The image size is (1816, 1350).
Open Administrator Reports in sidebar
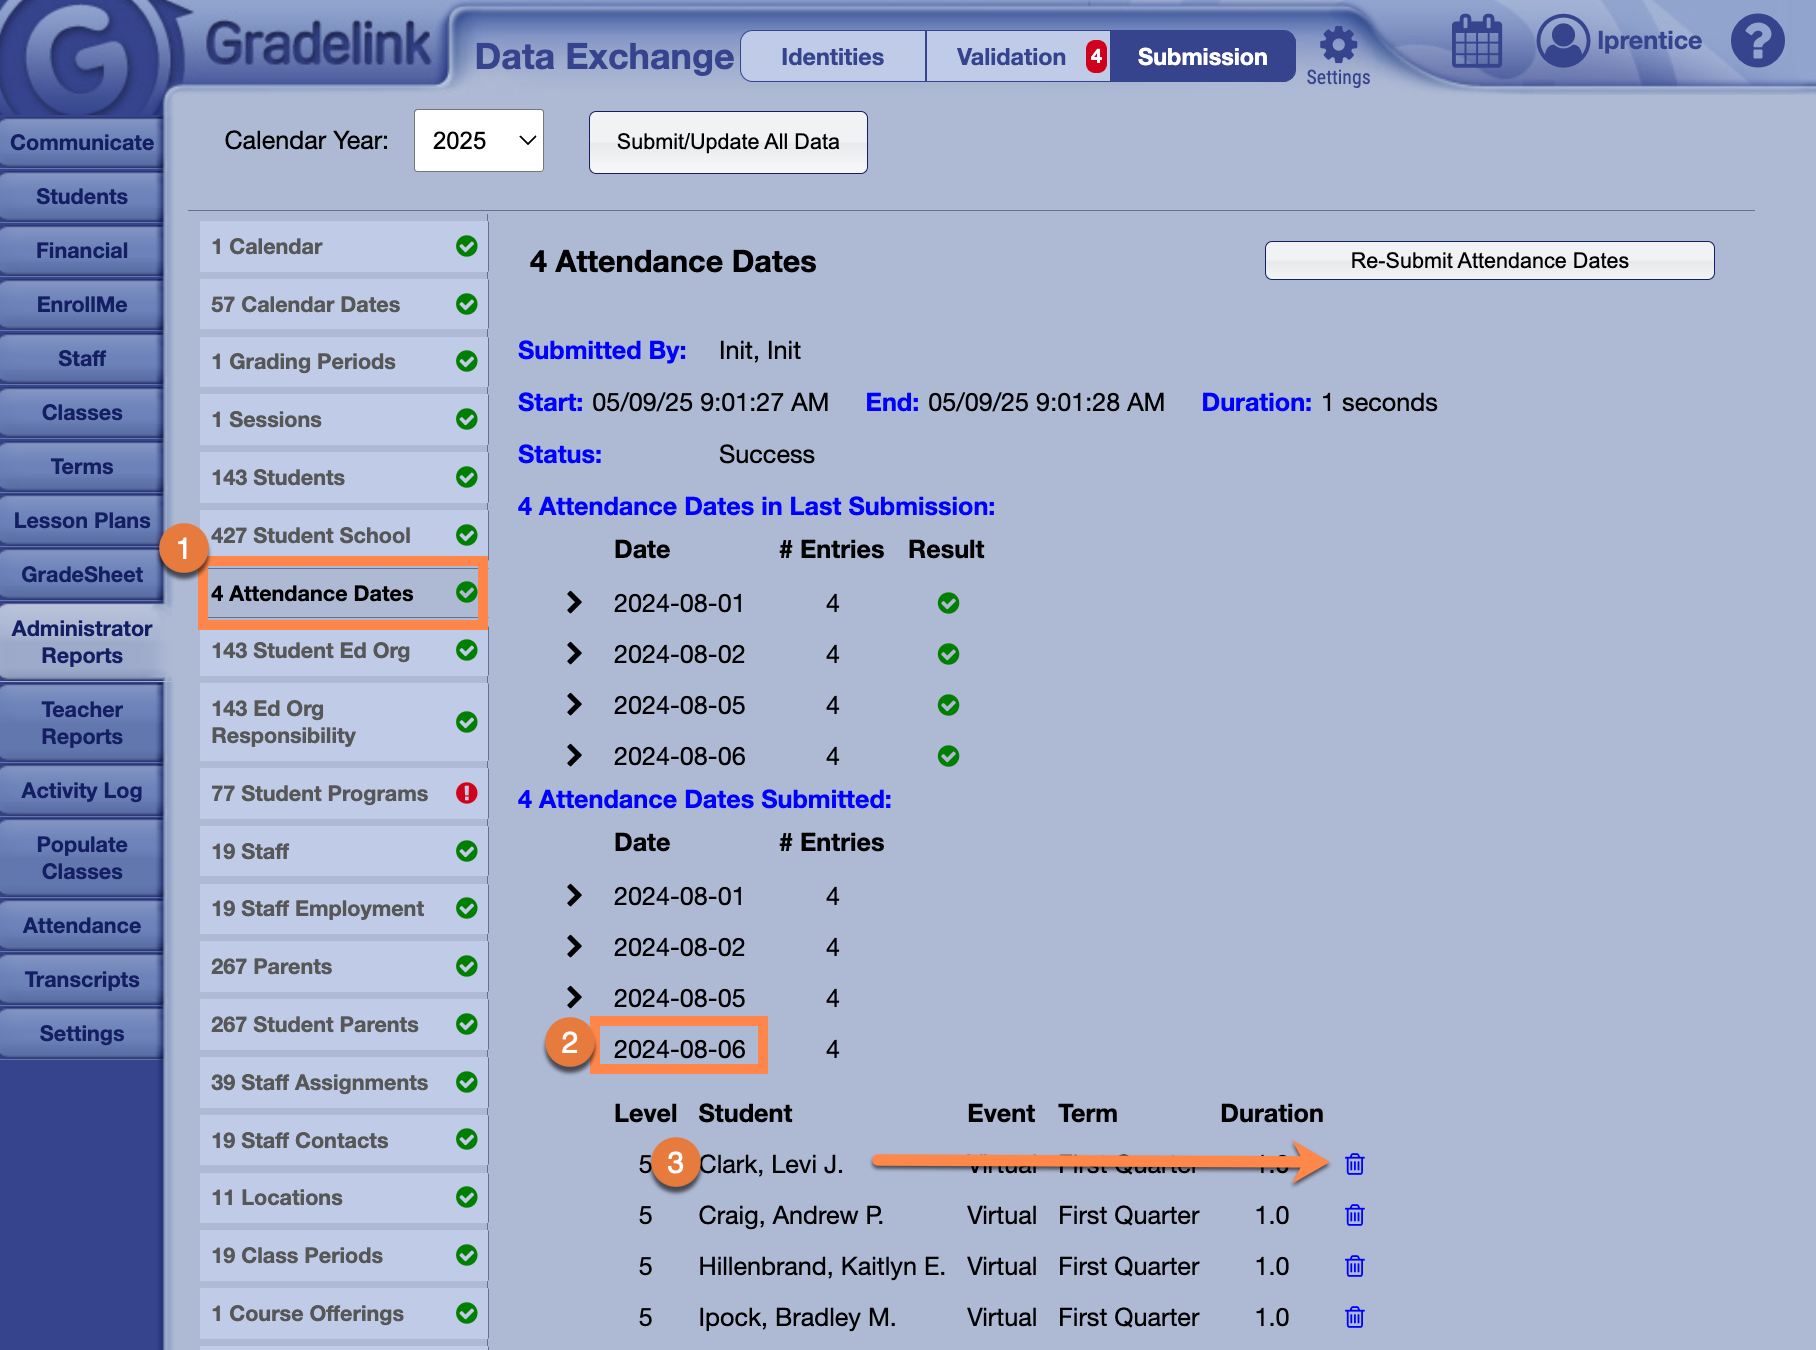click(82, 642)
